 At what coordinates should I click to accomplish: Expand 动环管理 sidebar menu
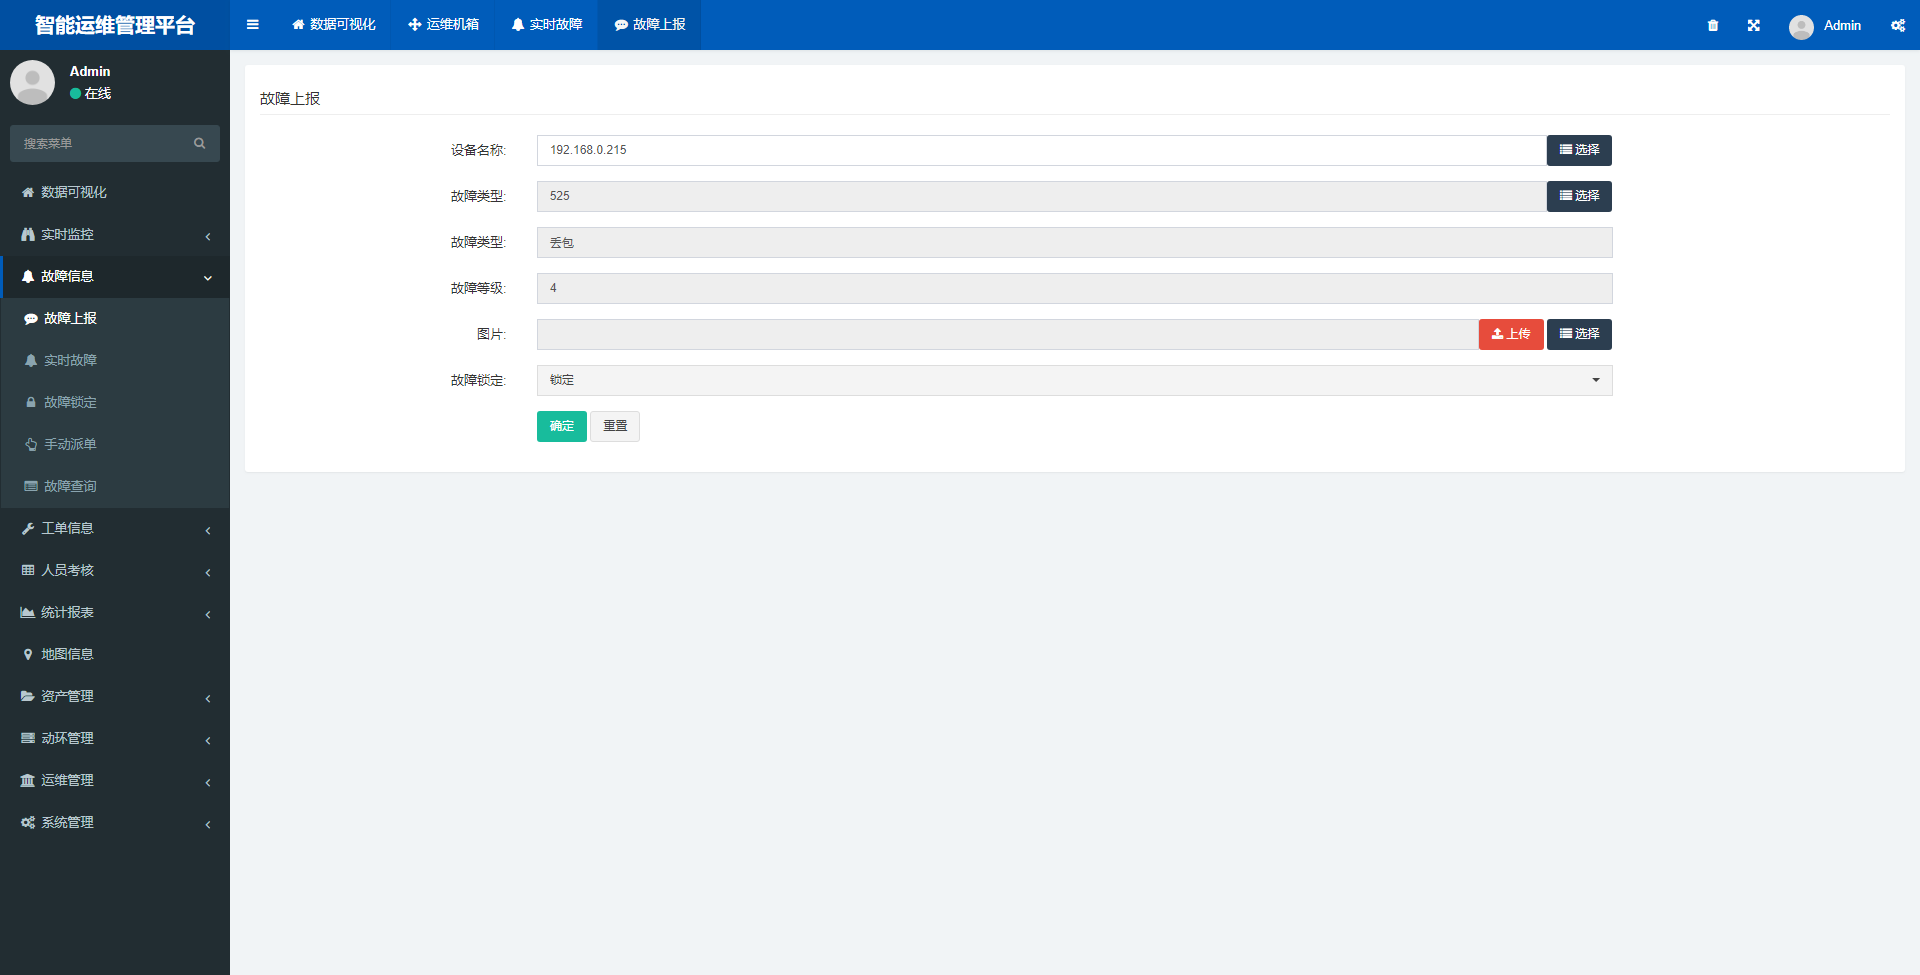(x=115, y=738)
